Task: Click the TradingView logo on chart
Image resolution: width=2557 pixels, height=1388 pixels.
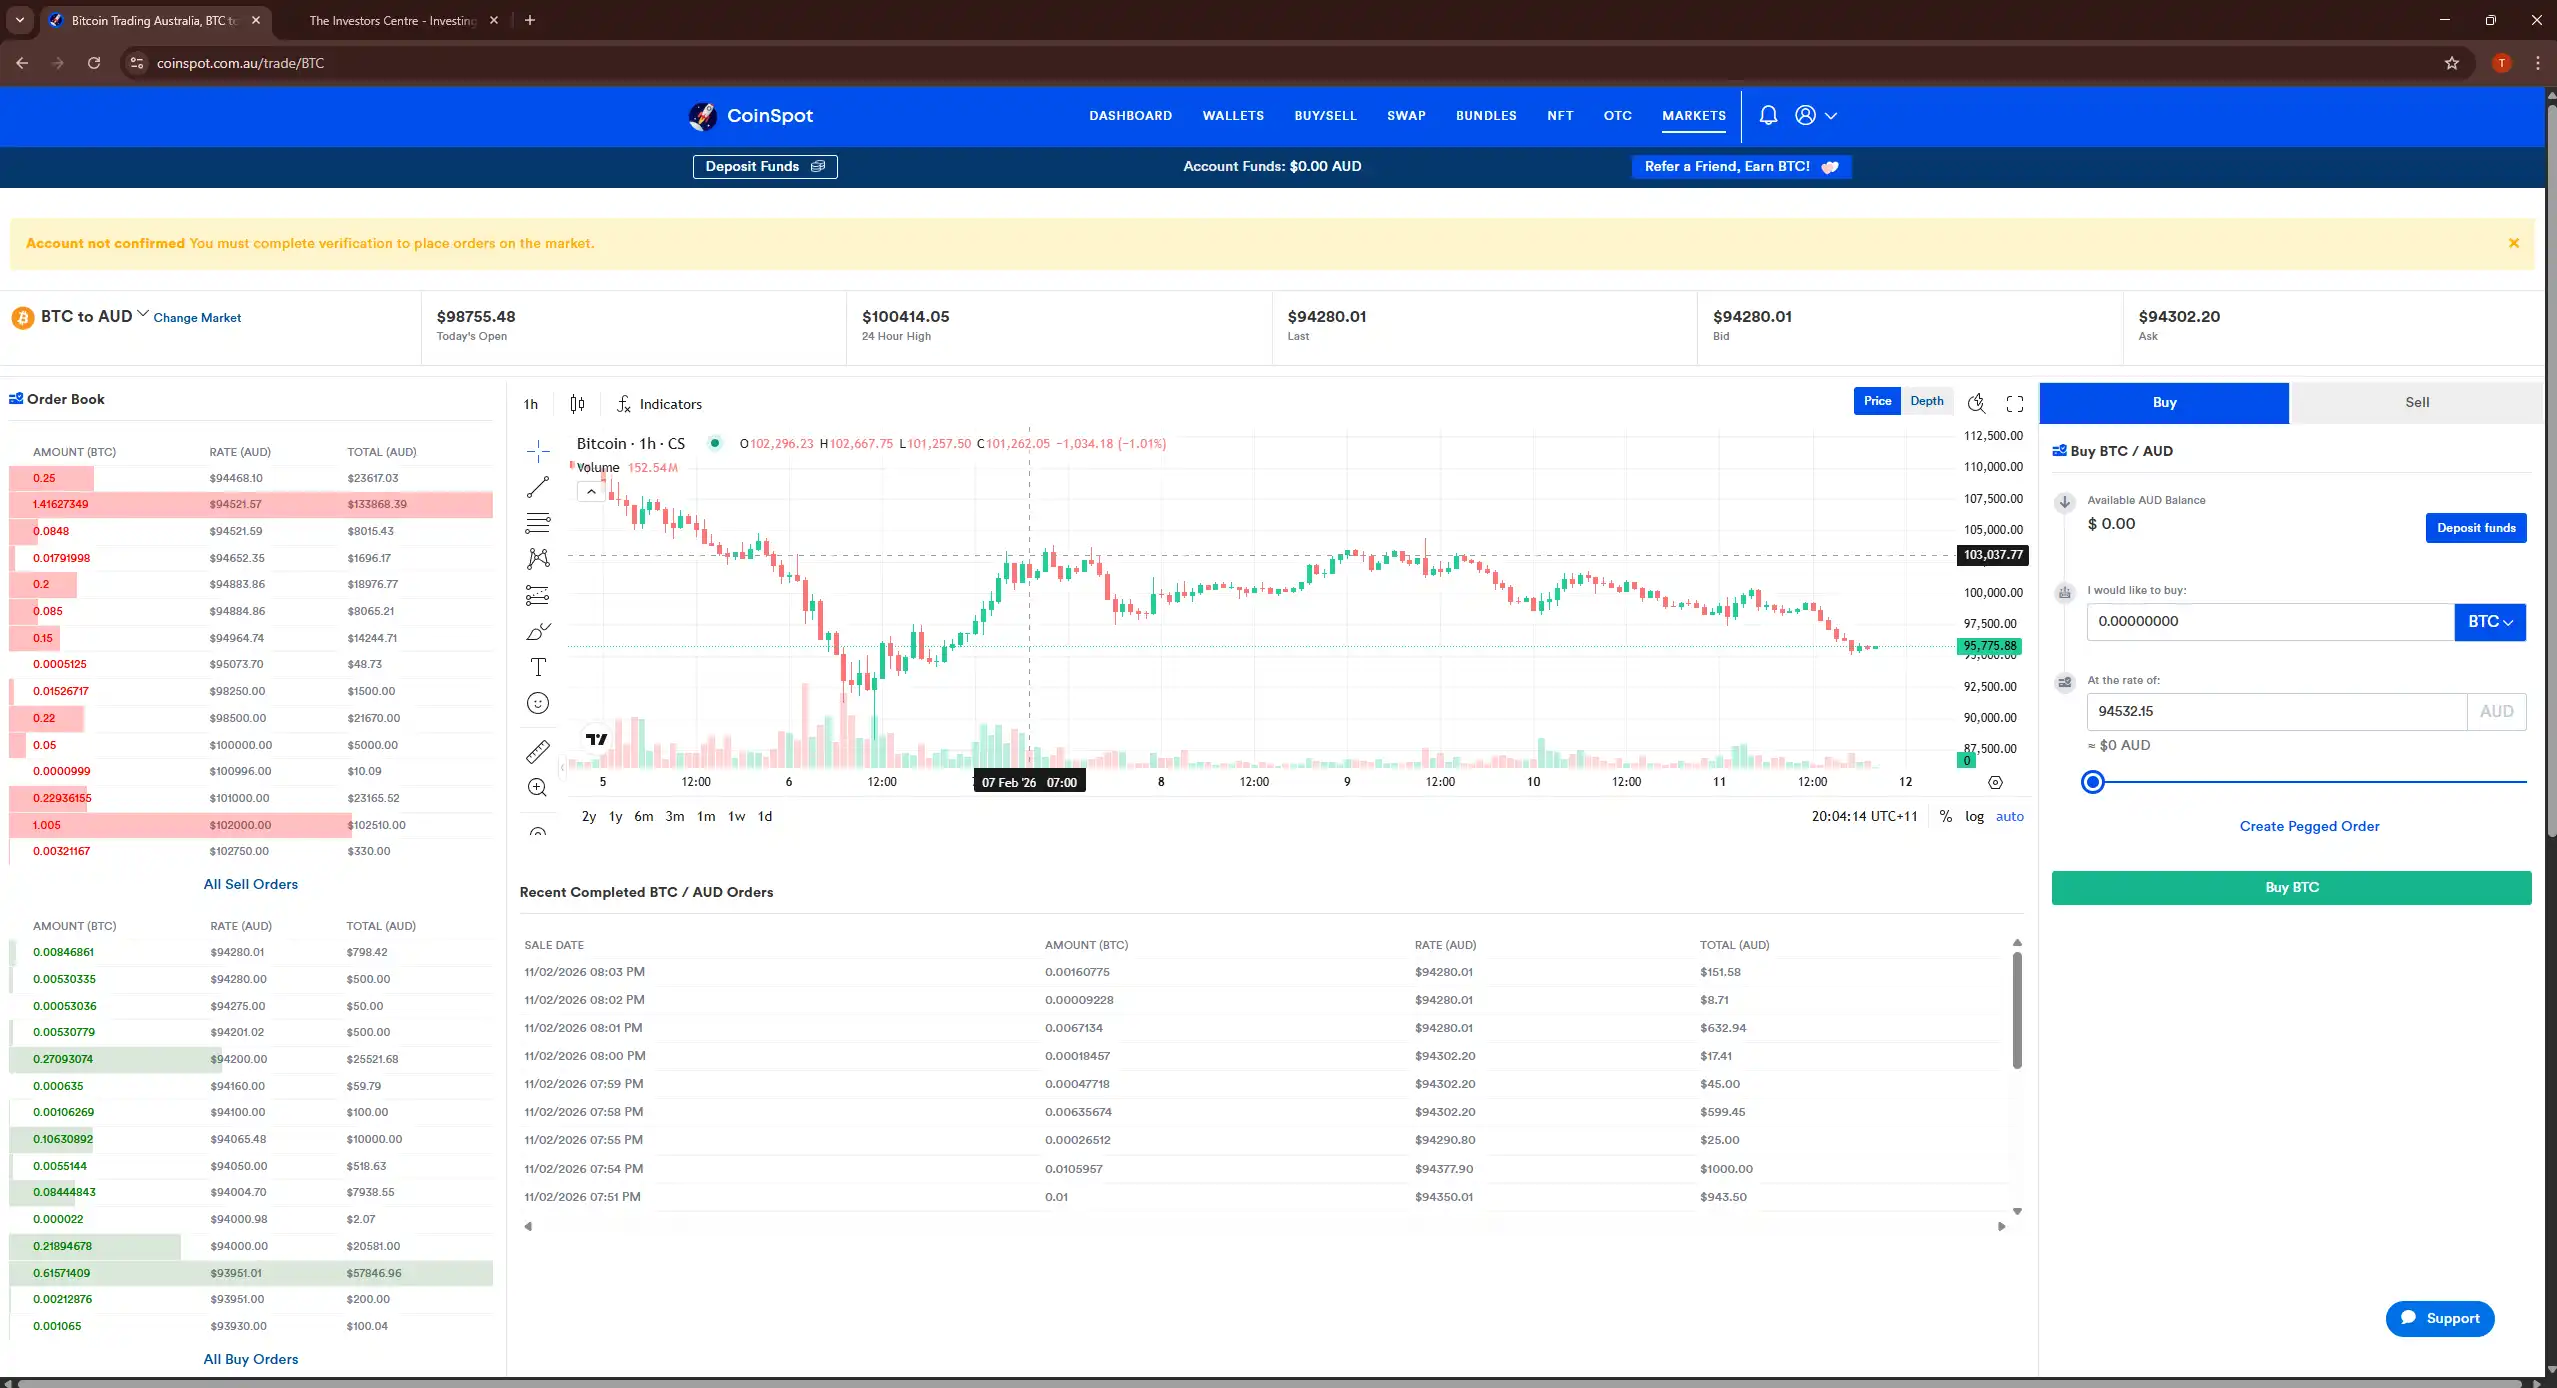Action: pos(597,739)
